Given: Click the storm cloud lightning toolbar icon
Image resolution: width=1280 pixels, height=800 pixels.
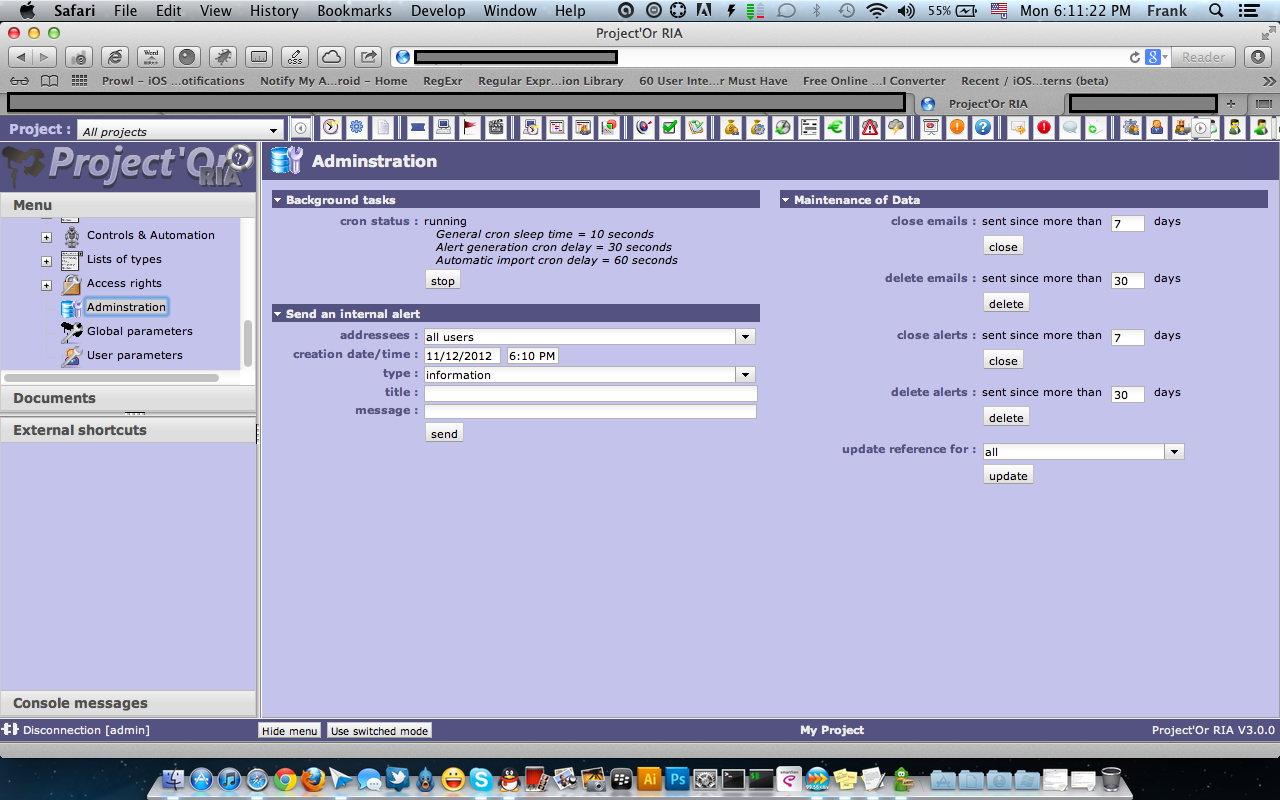Looking at the screenshot, I should tap(895, 128).
